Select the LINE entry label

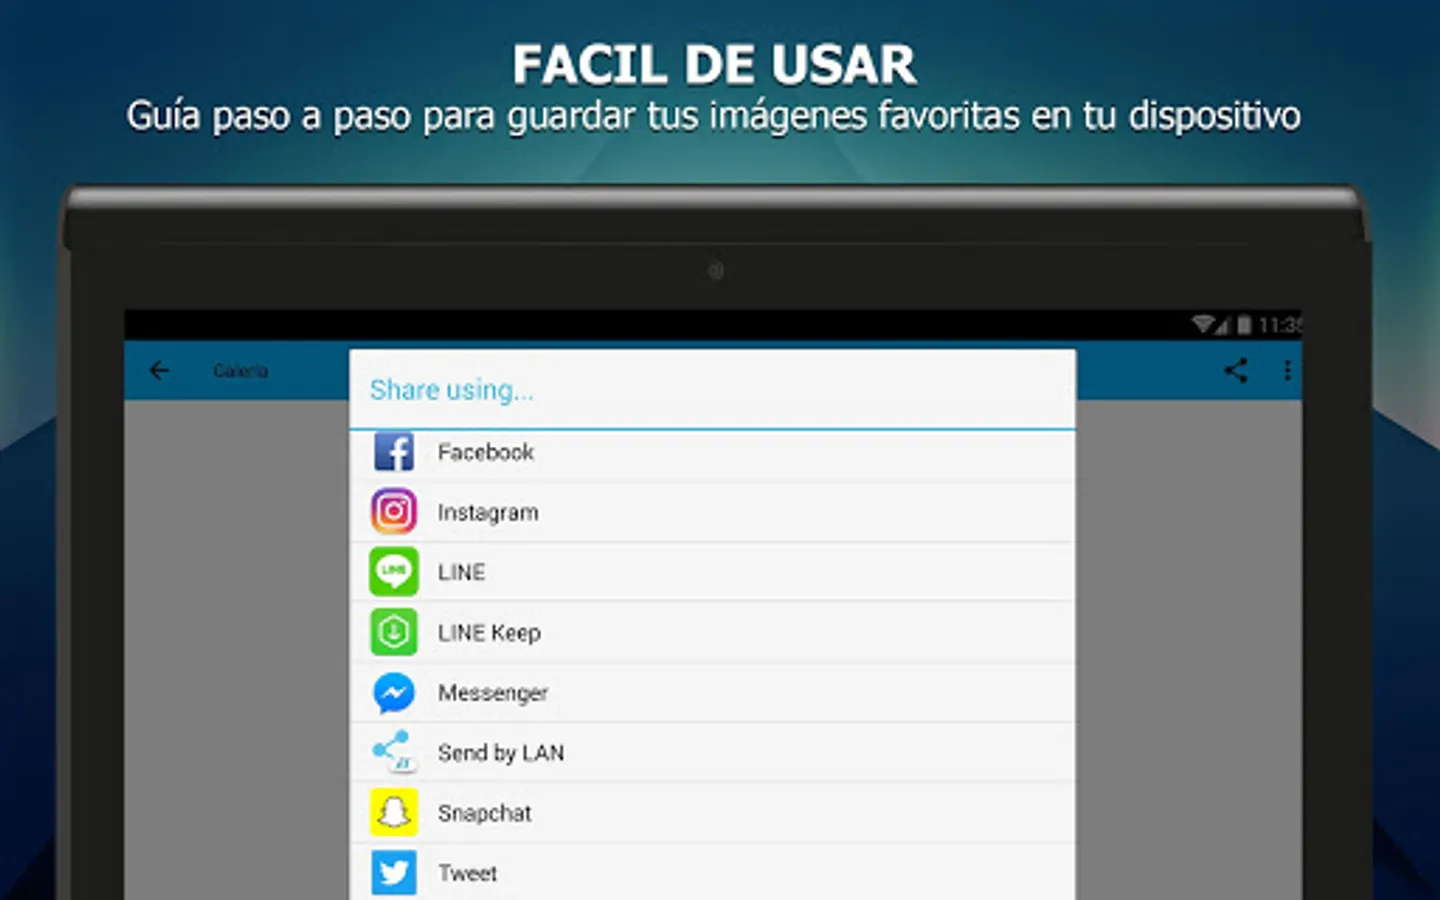[461, 572]
